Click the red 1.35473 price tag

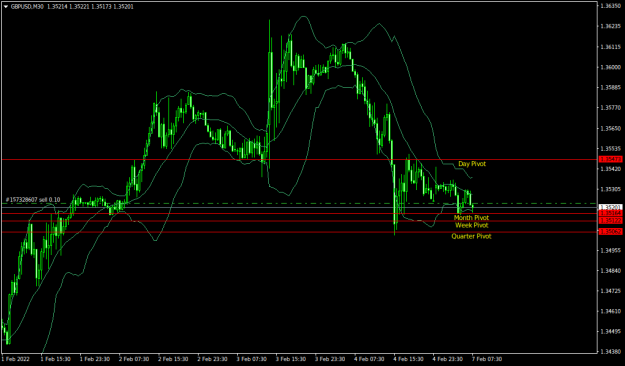pyautogui.click(x=611, y=159)
